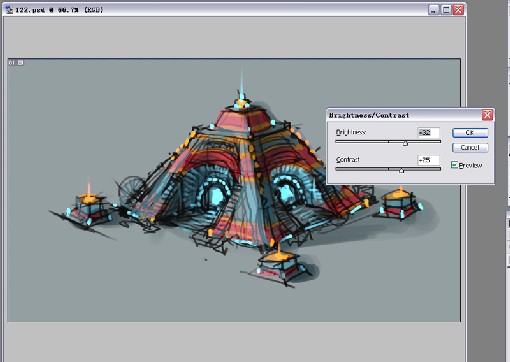The image size is (510, 362).
Task: Close the Brightness/Contrast dialog with the red X
Action: 487,115
